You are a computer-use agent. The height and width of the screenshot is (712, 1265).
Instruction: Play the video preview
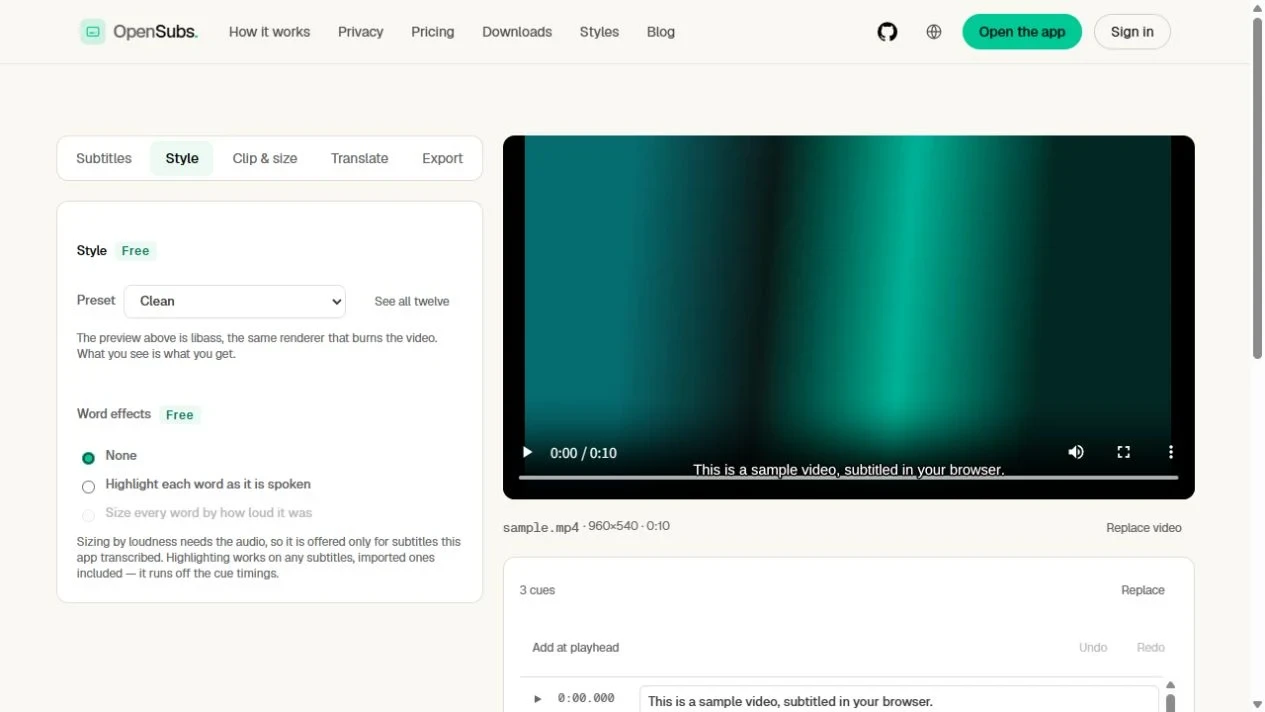(x=528, y=452)
